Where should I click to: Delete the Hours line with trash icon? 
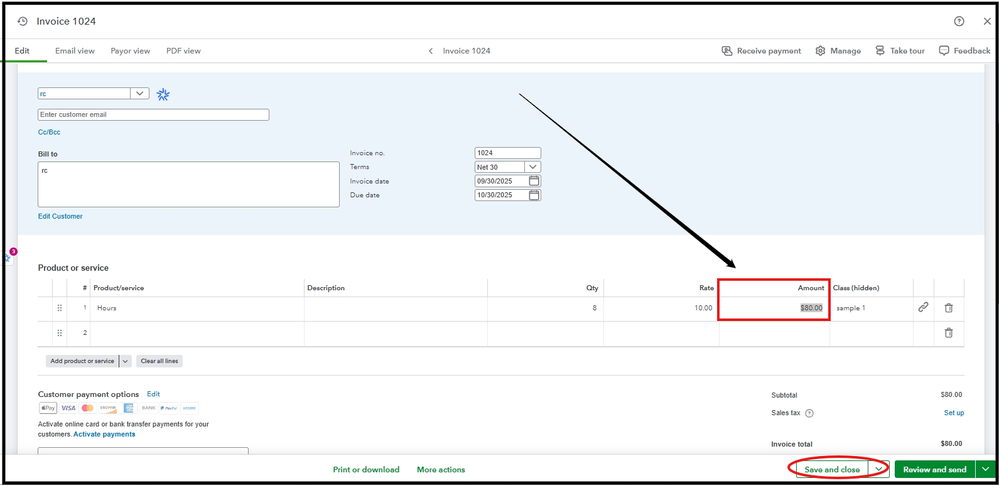tap(948, 308)
